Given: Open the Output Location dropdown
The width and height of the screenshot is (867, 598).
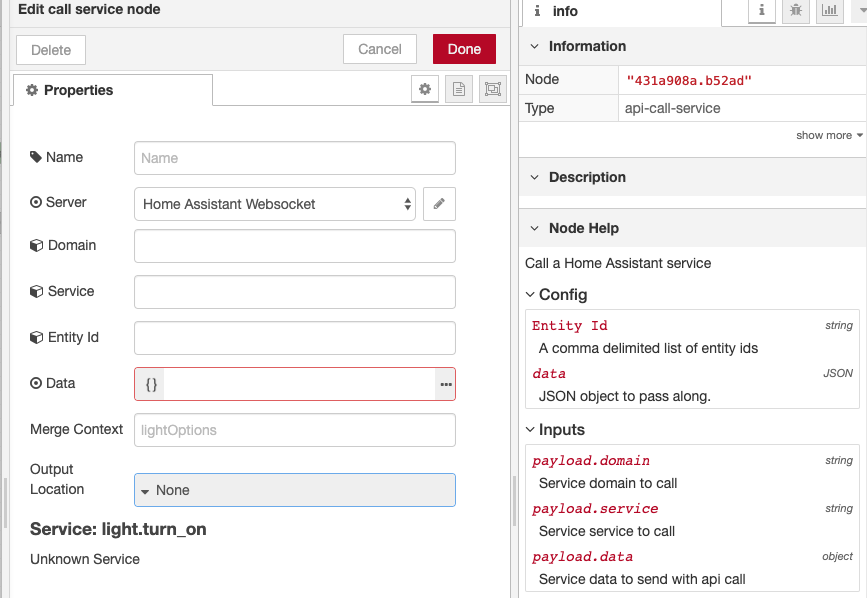Looking at the screenshot, I should pyautogui.click(x=294, y=490).
